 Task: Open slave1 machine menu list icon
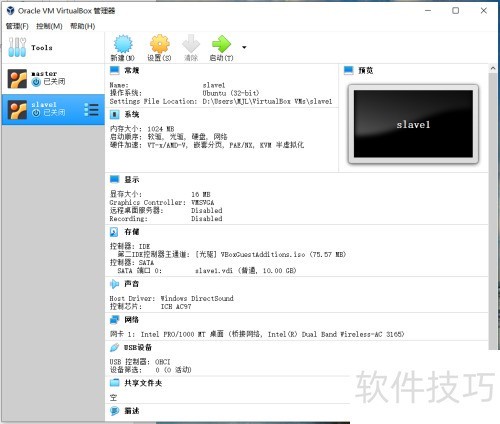click(x=91, y=110)
